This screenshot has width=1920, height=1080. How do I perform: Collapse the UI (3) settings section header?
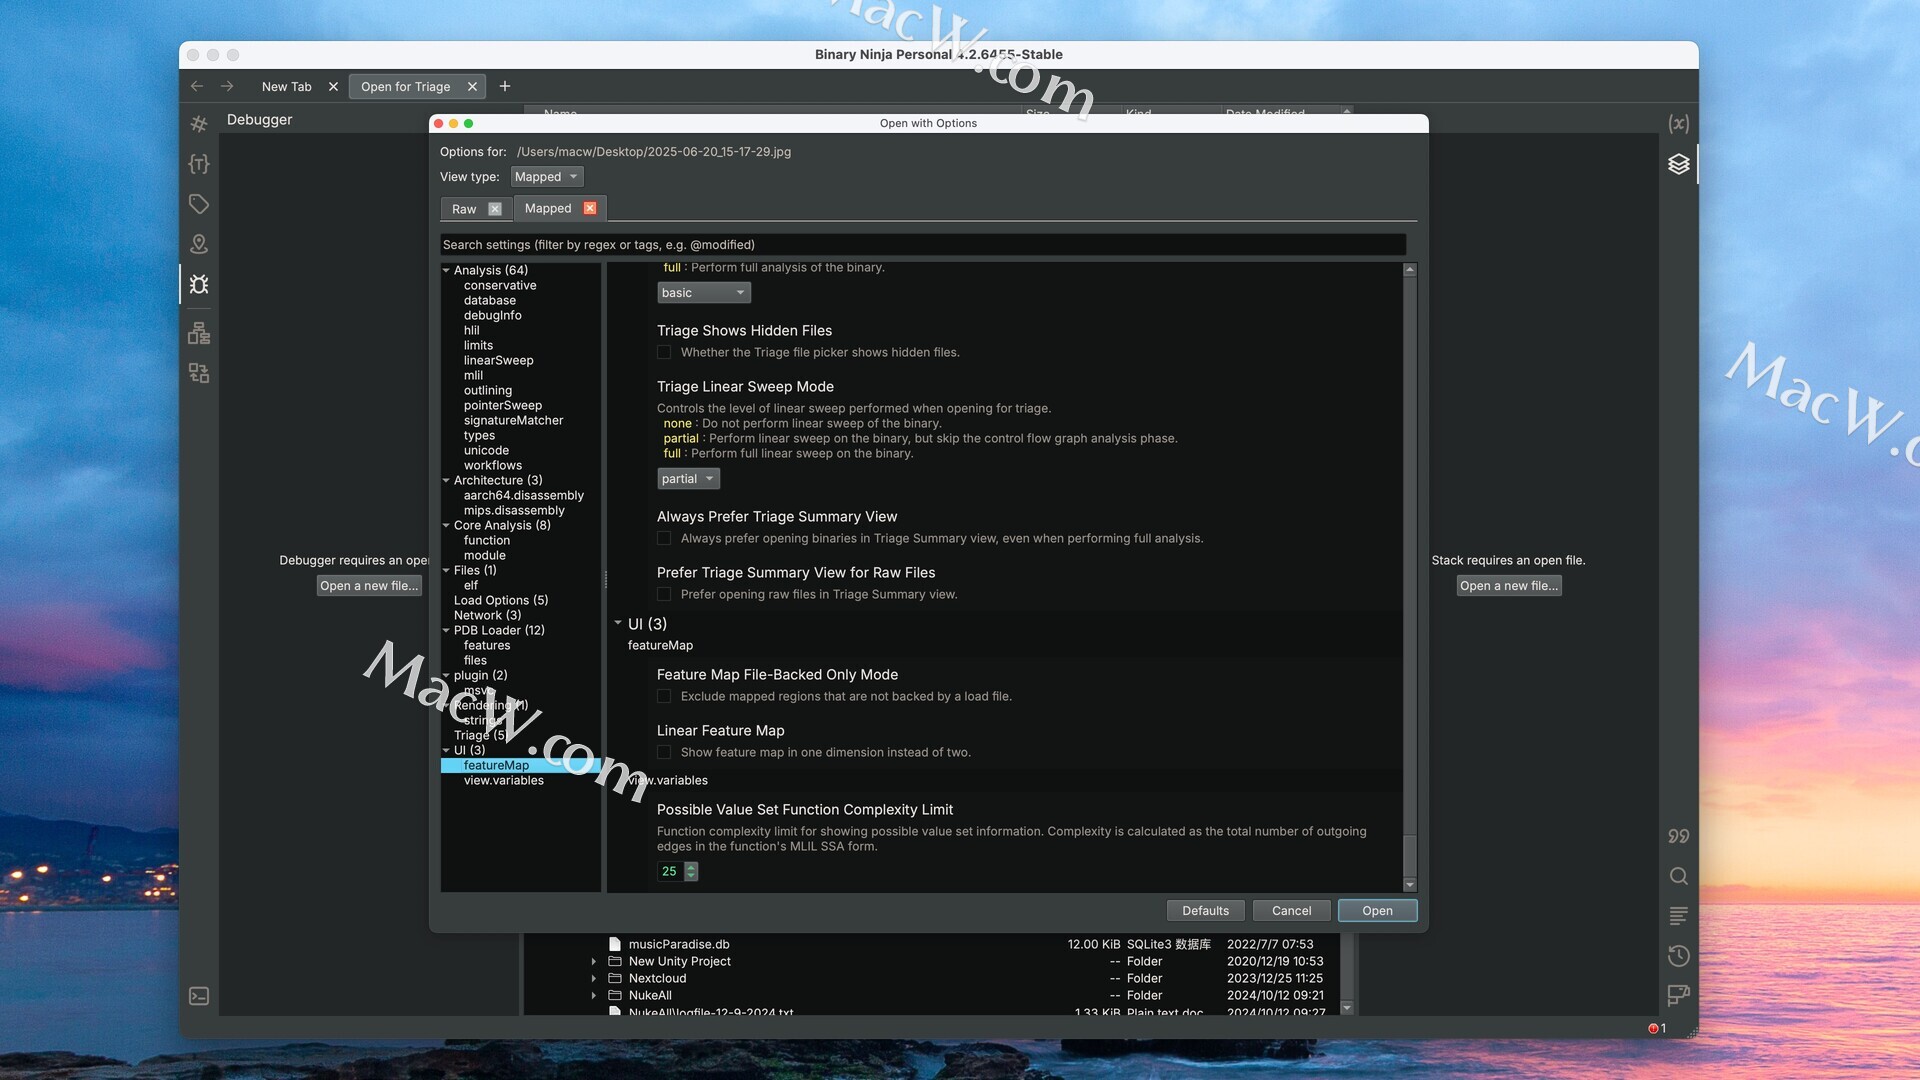click(618, 623)
